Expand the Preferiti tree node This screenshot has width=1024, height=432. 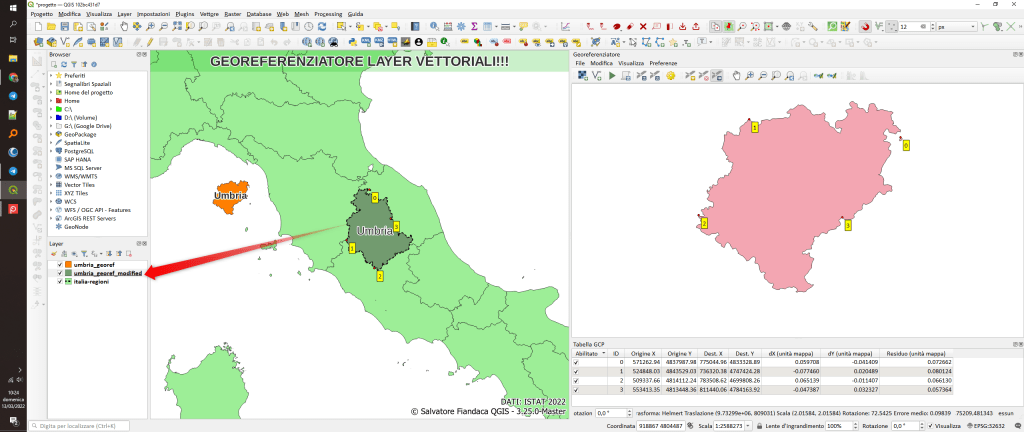51,75
